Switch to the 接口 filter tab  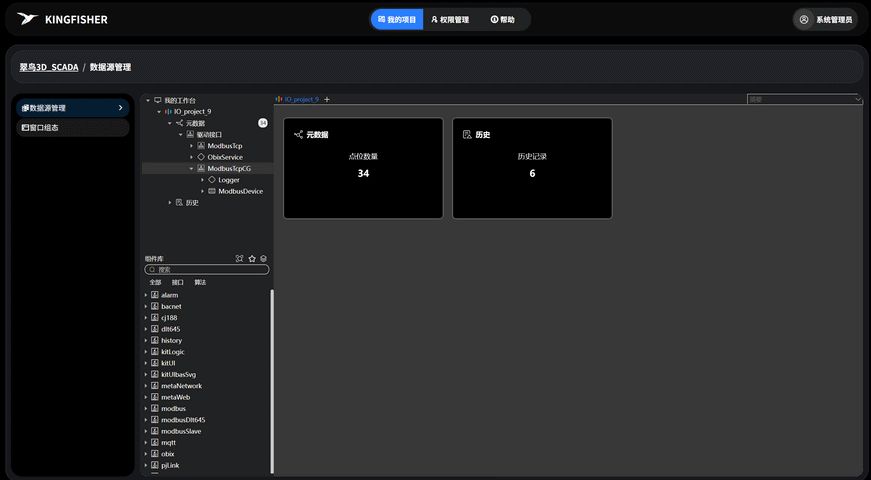[177, 282]
